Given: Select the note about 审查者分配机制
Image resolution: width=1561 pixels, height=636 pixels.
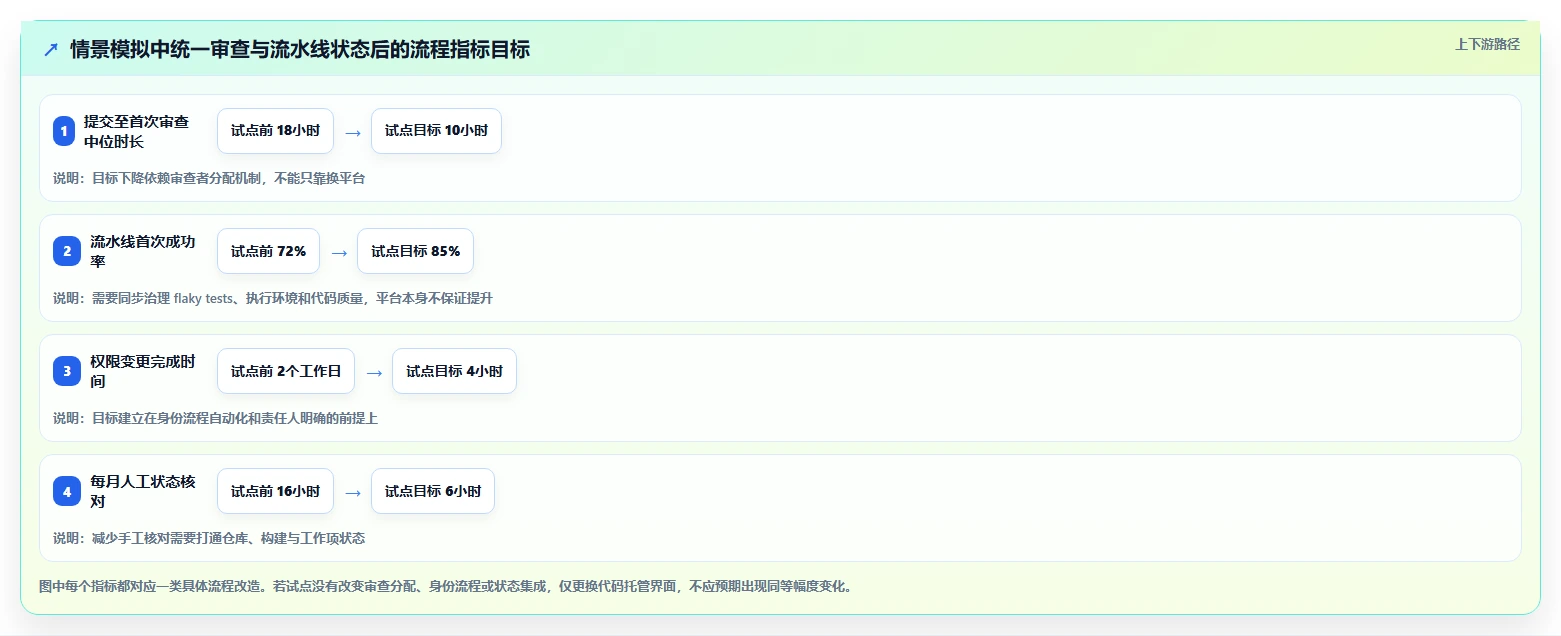Looking at the screenshot, I should tap(209, 178).
